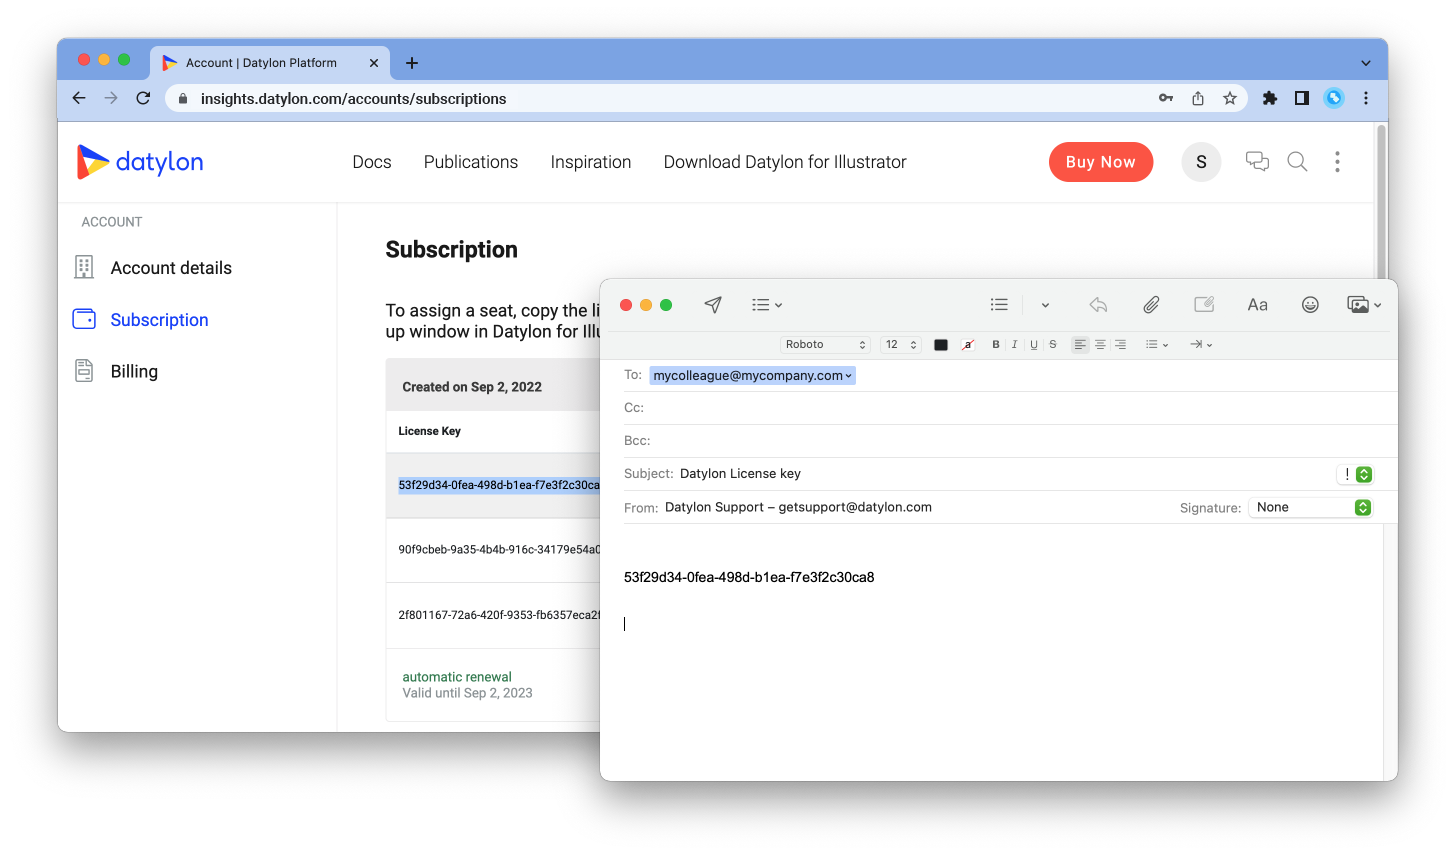This screenshot has height=855, width=1454.
Task: Close the Account | Datylon Platform tab
Action: point(374,63)
